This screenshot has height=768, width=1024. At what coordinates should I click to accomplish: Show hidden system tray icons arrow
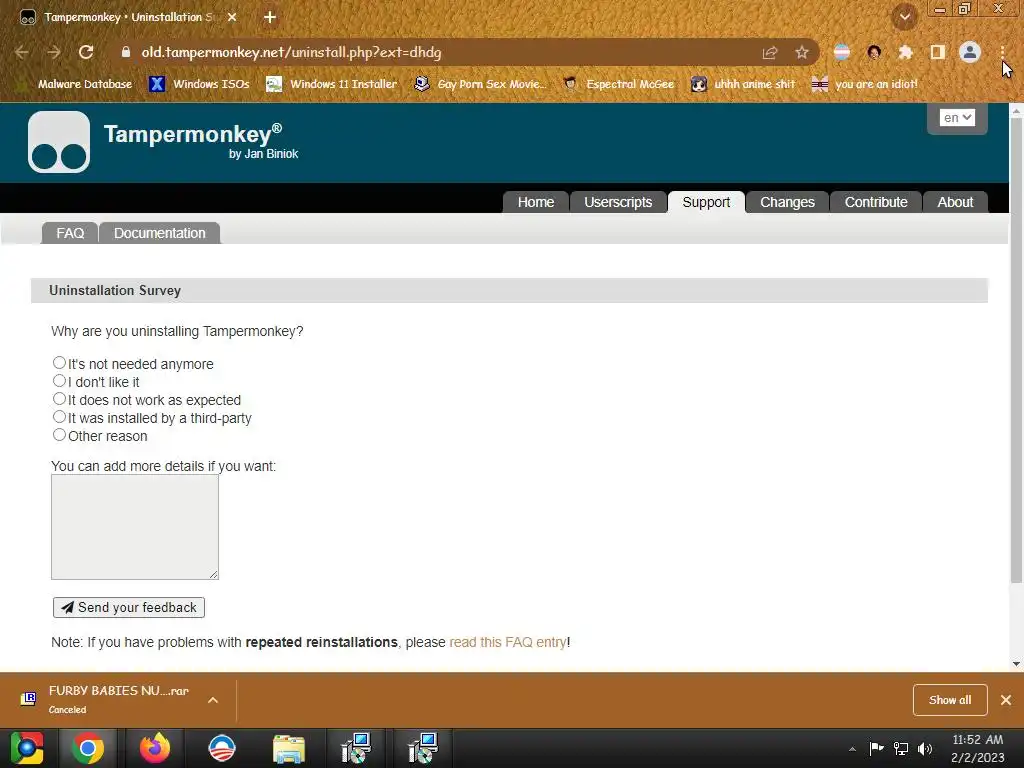pyautogui.click(x=852, y=749)
